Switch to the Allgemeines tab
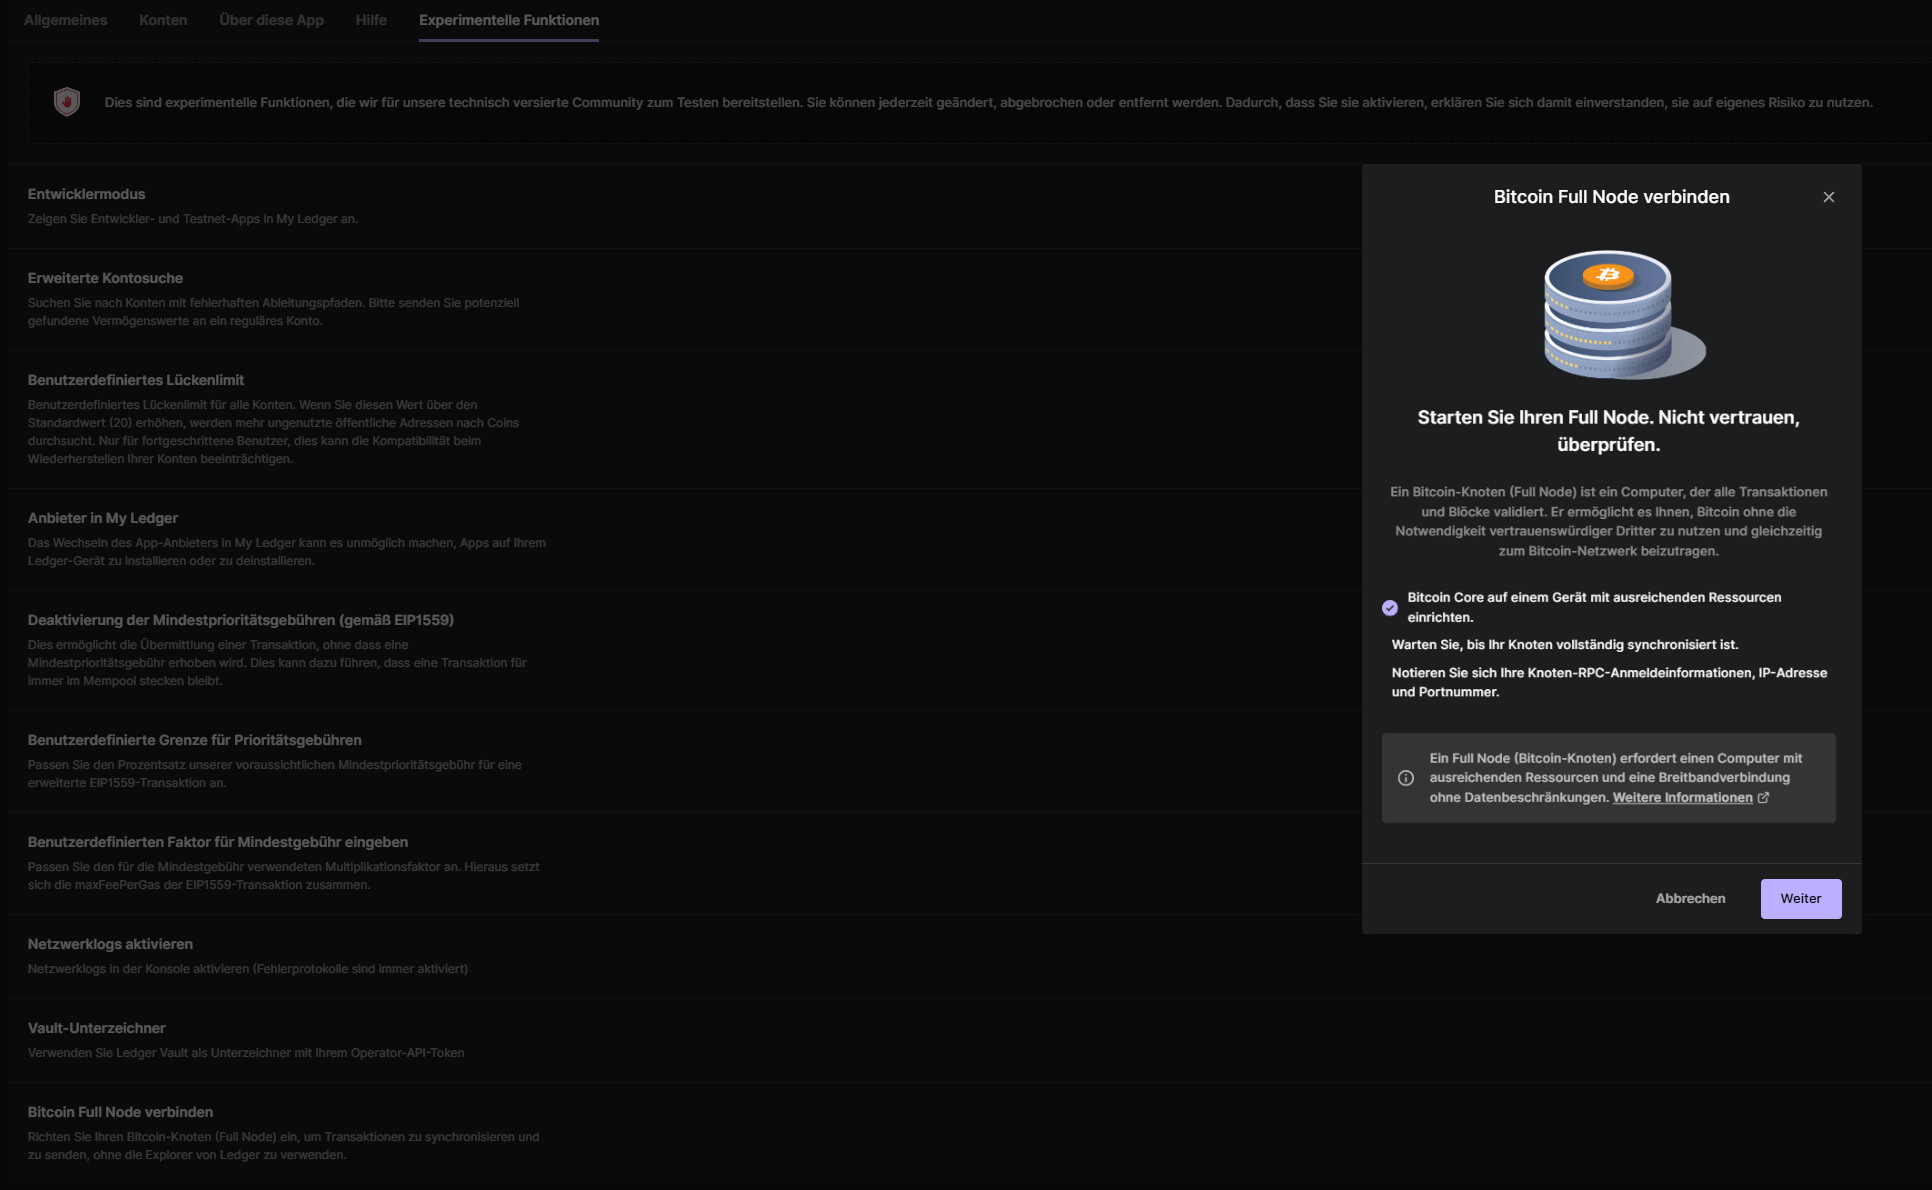Screen dimensions: 1932x1190 click(65, 20)
